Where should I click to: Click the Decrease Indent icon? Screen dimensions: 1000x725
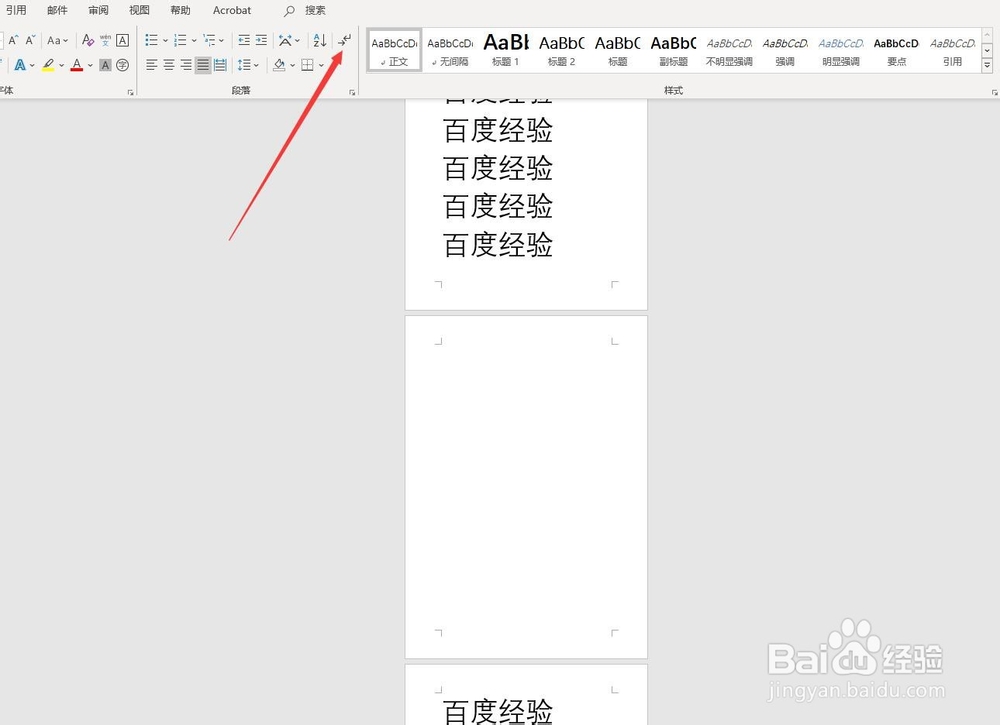click(x=244, y=40)
